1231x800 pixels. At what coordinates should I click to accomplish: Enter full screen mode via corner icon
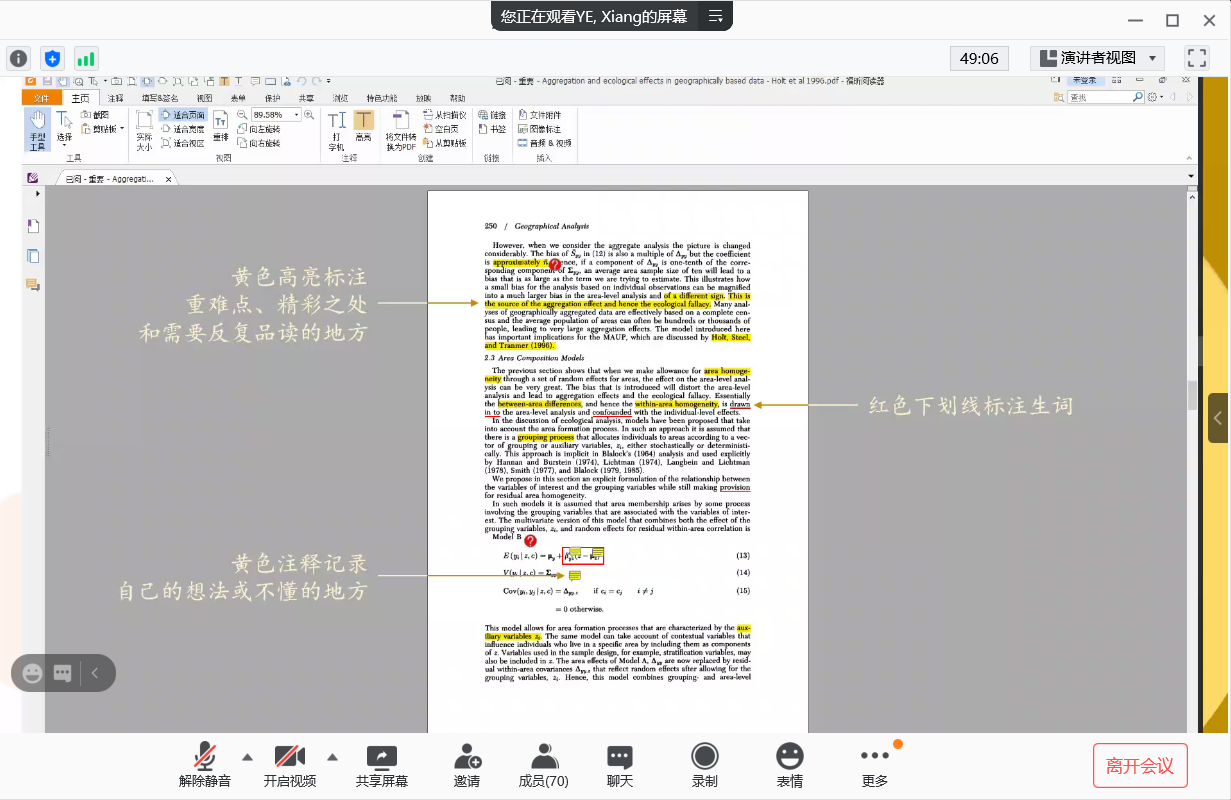click(1197, 58)
